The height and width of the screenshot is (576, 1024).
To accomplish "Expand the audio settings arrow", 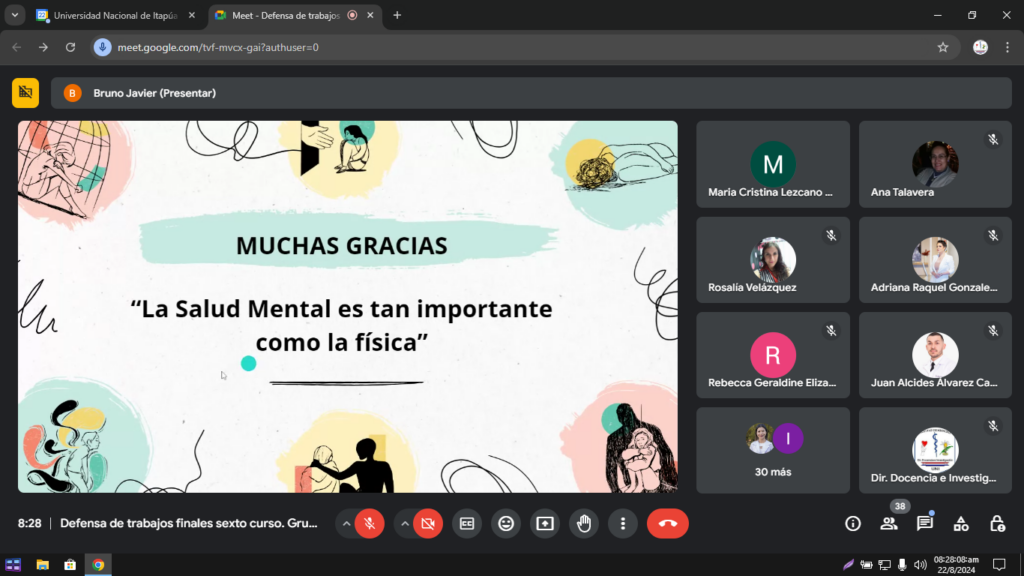I will click(x=346, y=523).
